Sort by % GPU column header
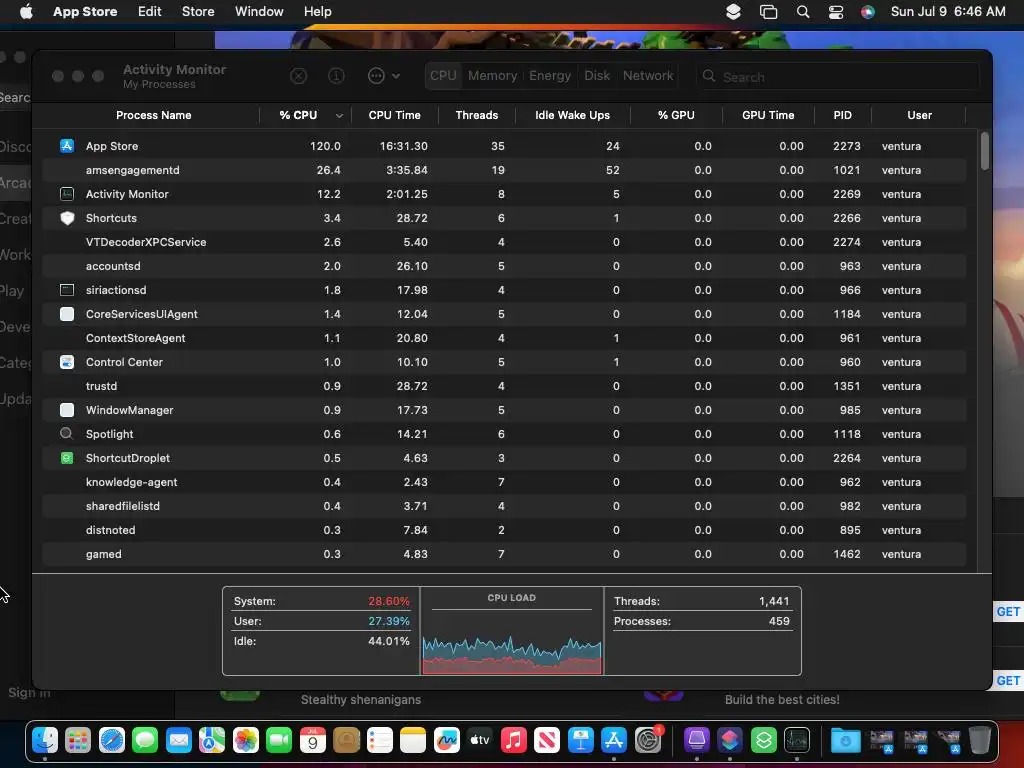Screen dimensions: 1024x768 [676, 115]
